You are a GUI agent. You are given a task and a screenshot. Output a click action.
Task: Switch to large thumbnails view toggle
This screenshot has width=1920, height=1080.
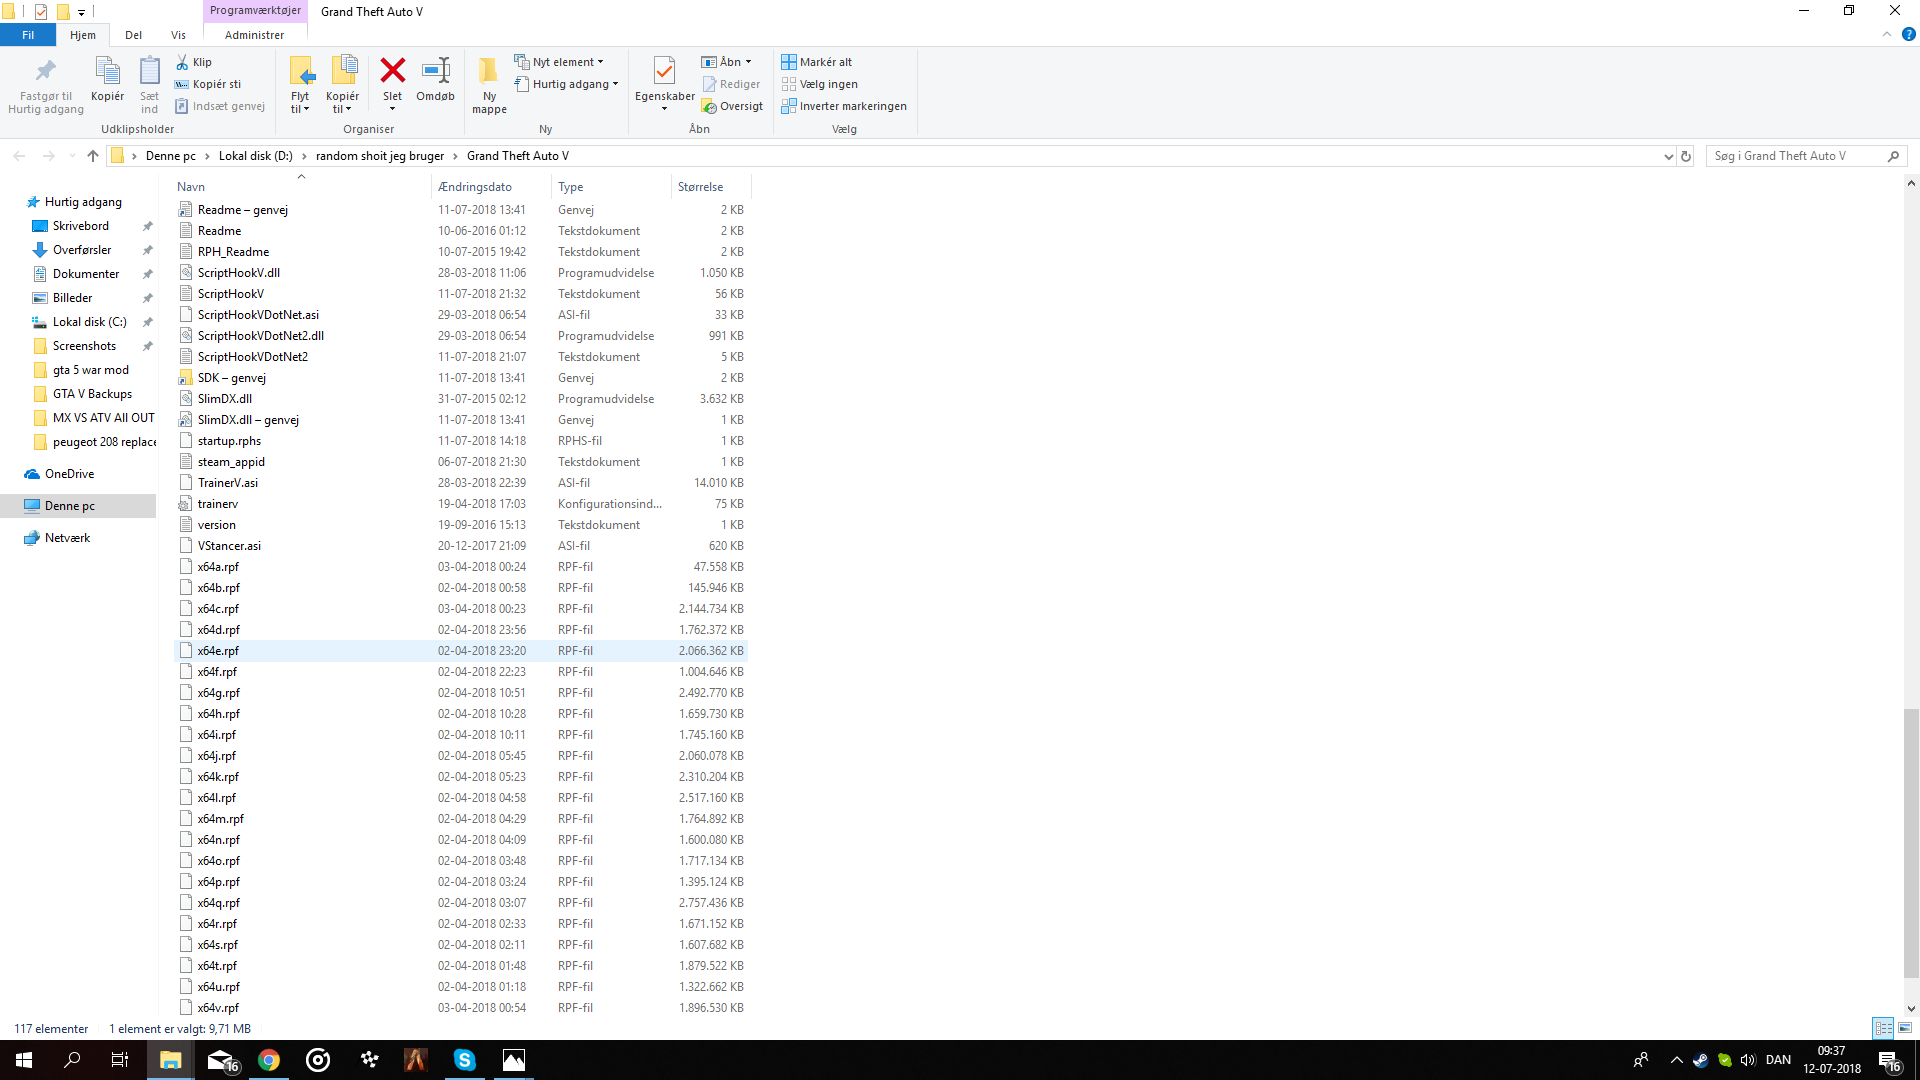click(x=1905, y=1028)
